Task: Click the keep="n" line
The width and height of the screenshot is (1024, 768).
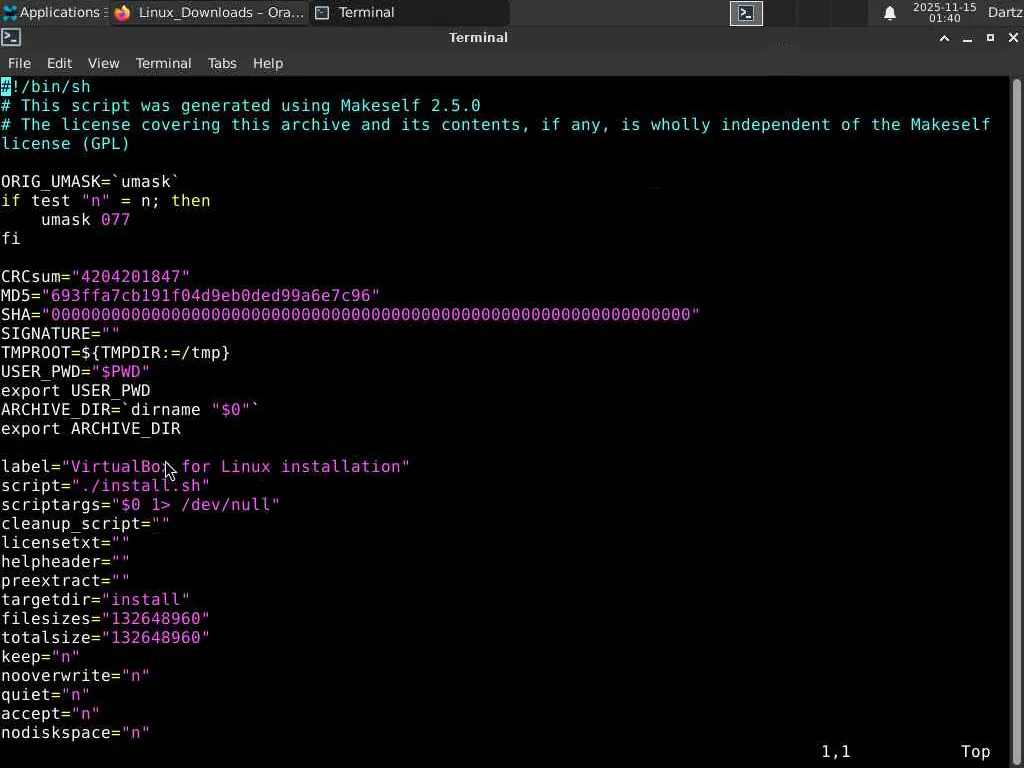Action: click(x=40, y=656)
